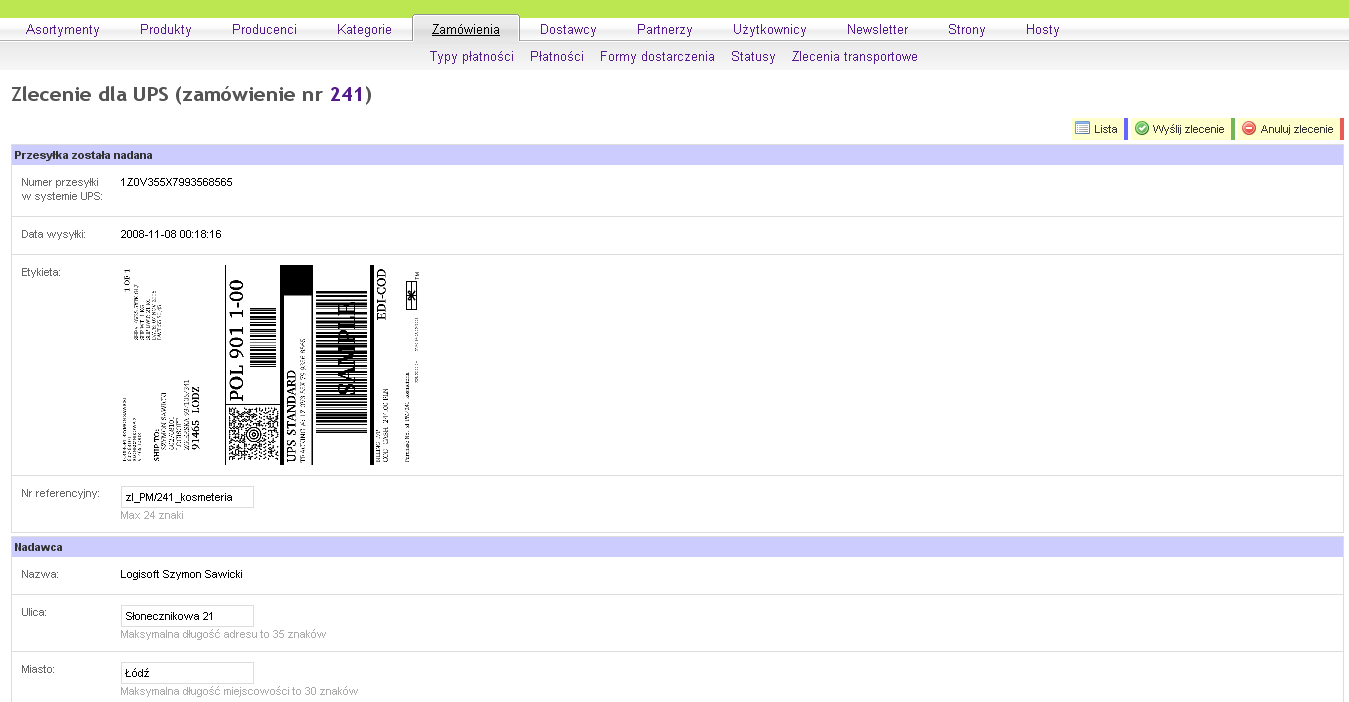Screen dimensions: 1349x702
Task: Open order number 241 link in heading
Action: pyautogui.click(x=347, y=95)
